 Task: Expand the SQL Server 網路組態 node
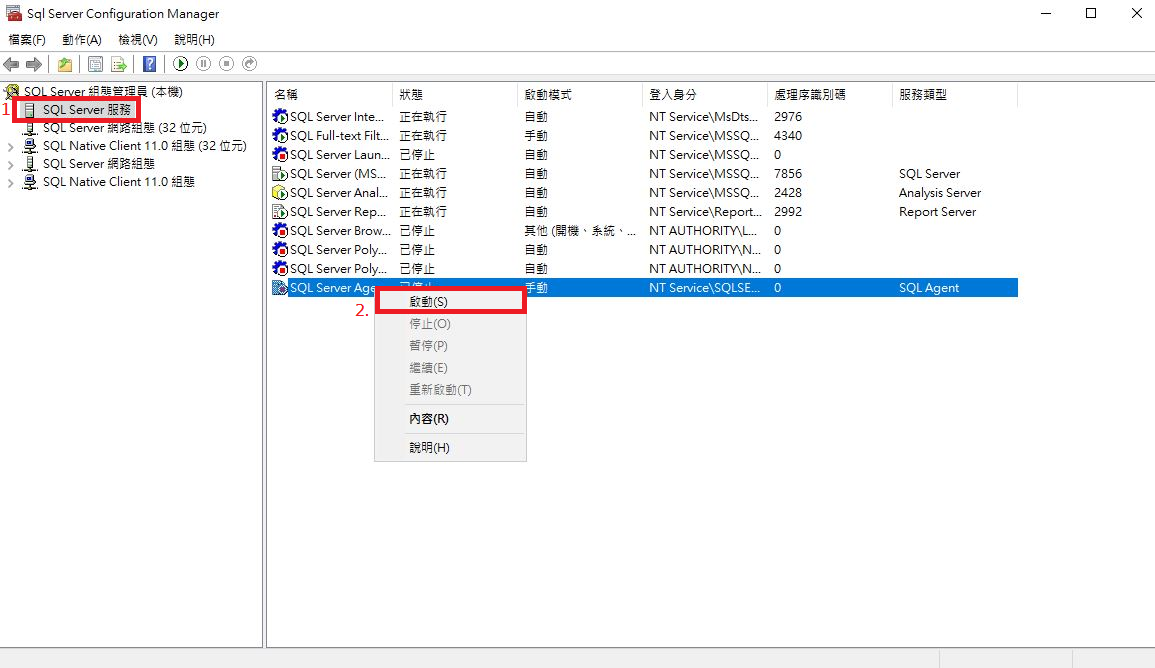[x=10, y=164]
